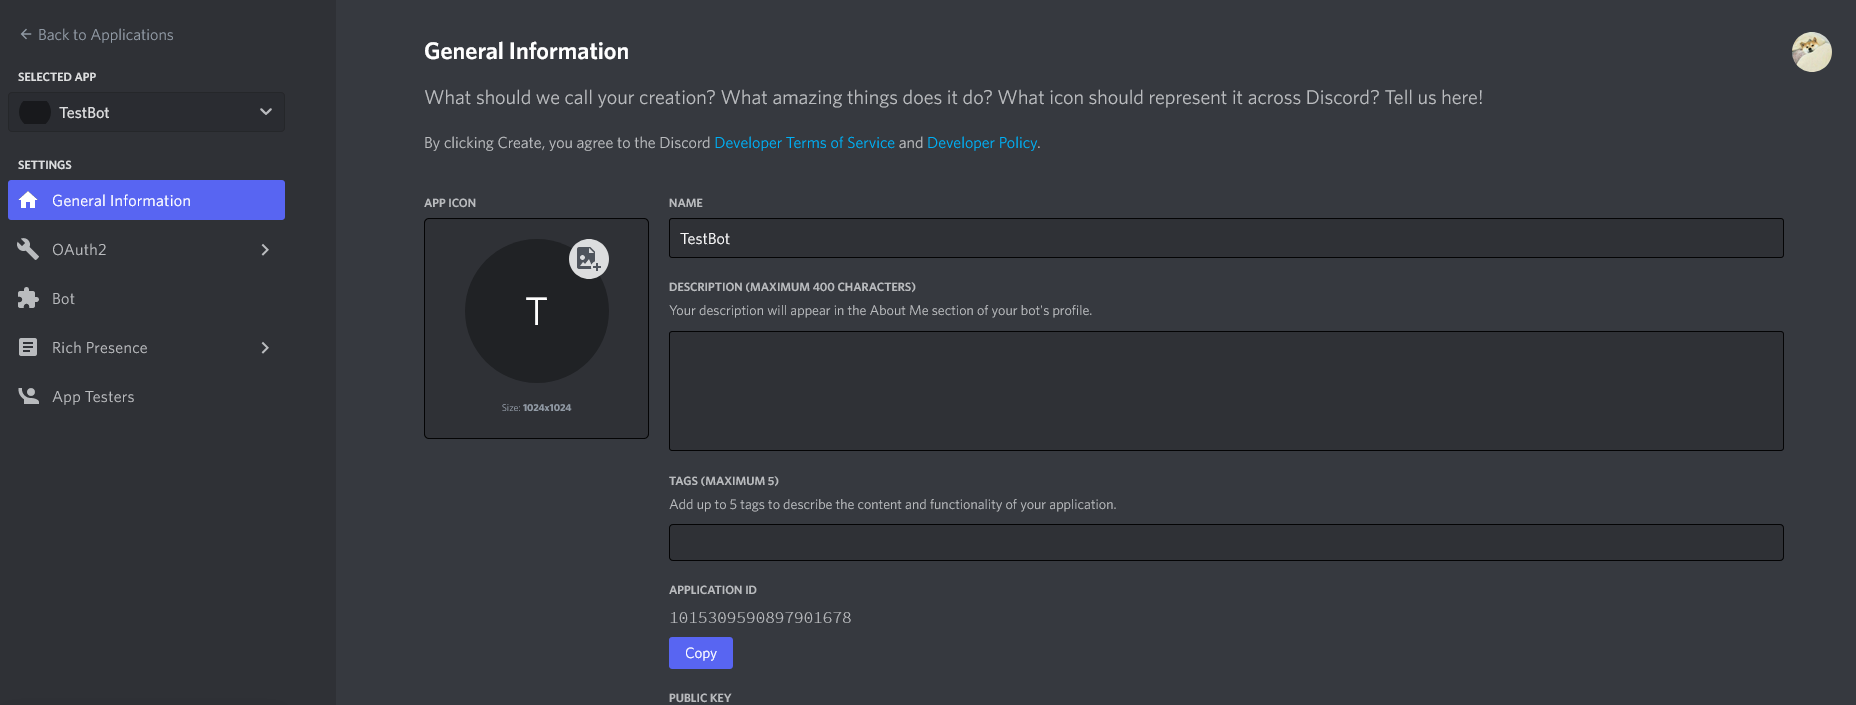
Task: Click the upload image icon on app icon
Action: coord(589,259)
